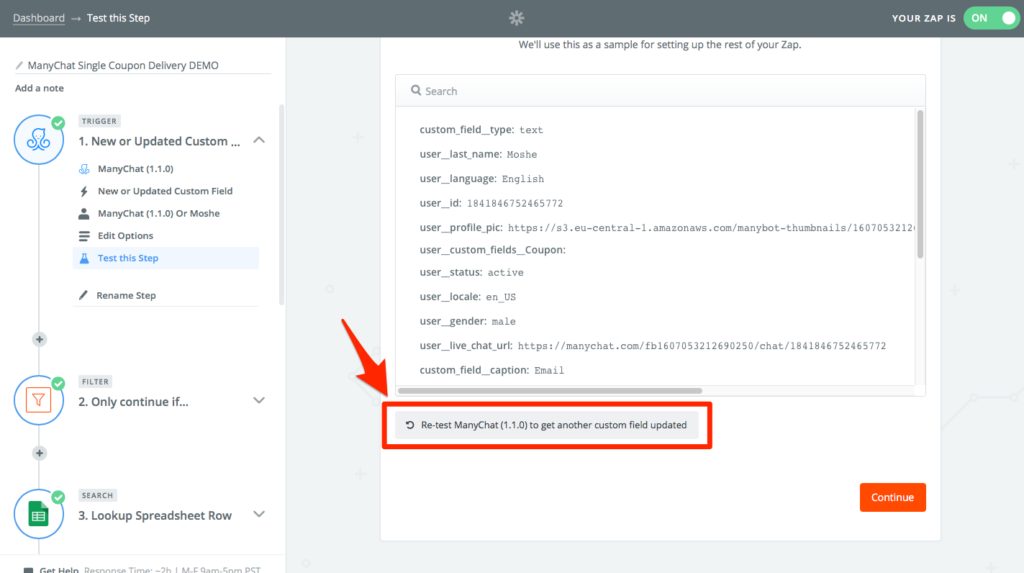
Task: Add a step with plus below the trigger
Action: pyautogui.click(x=39, y=339)
